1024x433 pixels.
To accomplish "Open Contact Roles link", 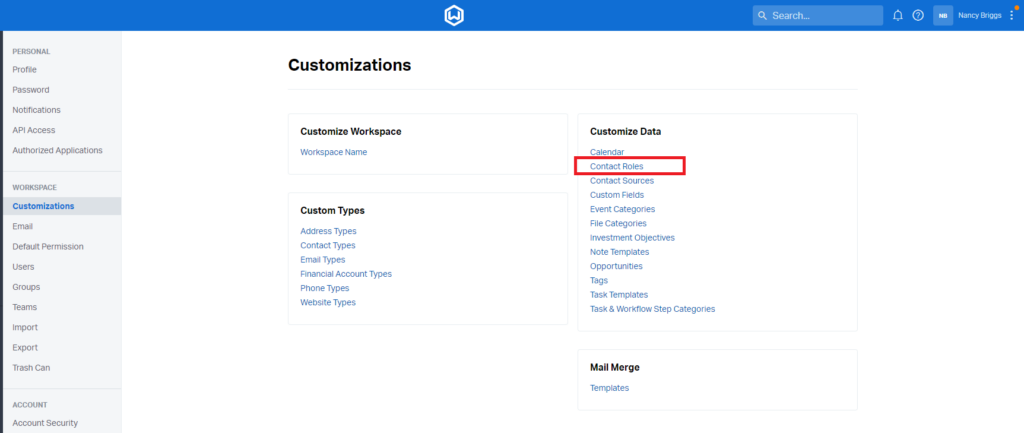I will 616,167.
